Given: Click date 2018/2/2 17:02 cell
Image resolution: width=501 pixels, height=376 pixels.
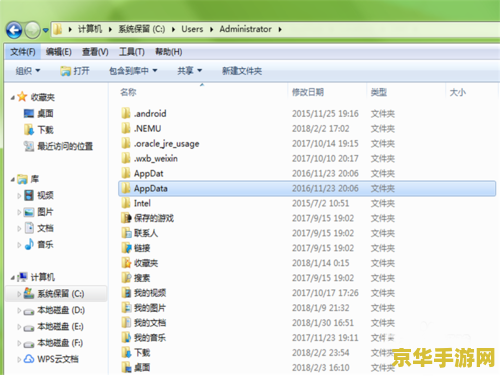Looking at the screenshot, I should click(x=321, y=129).
